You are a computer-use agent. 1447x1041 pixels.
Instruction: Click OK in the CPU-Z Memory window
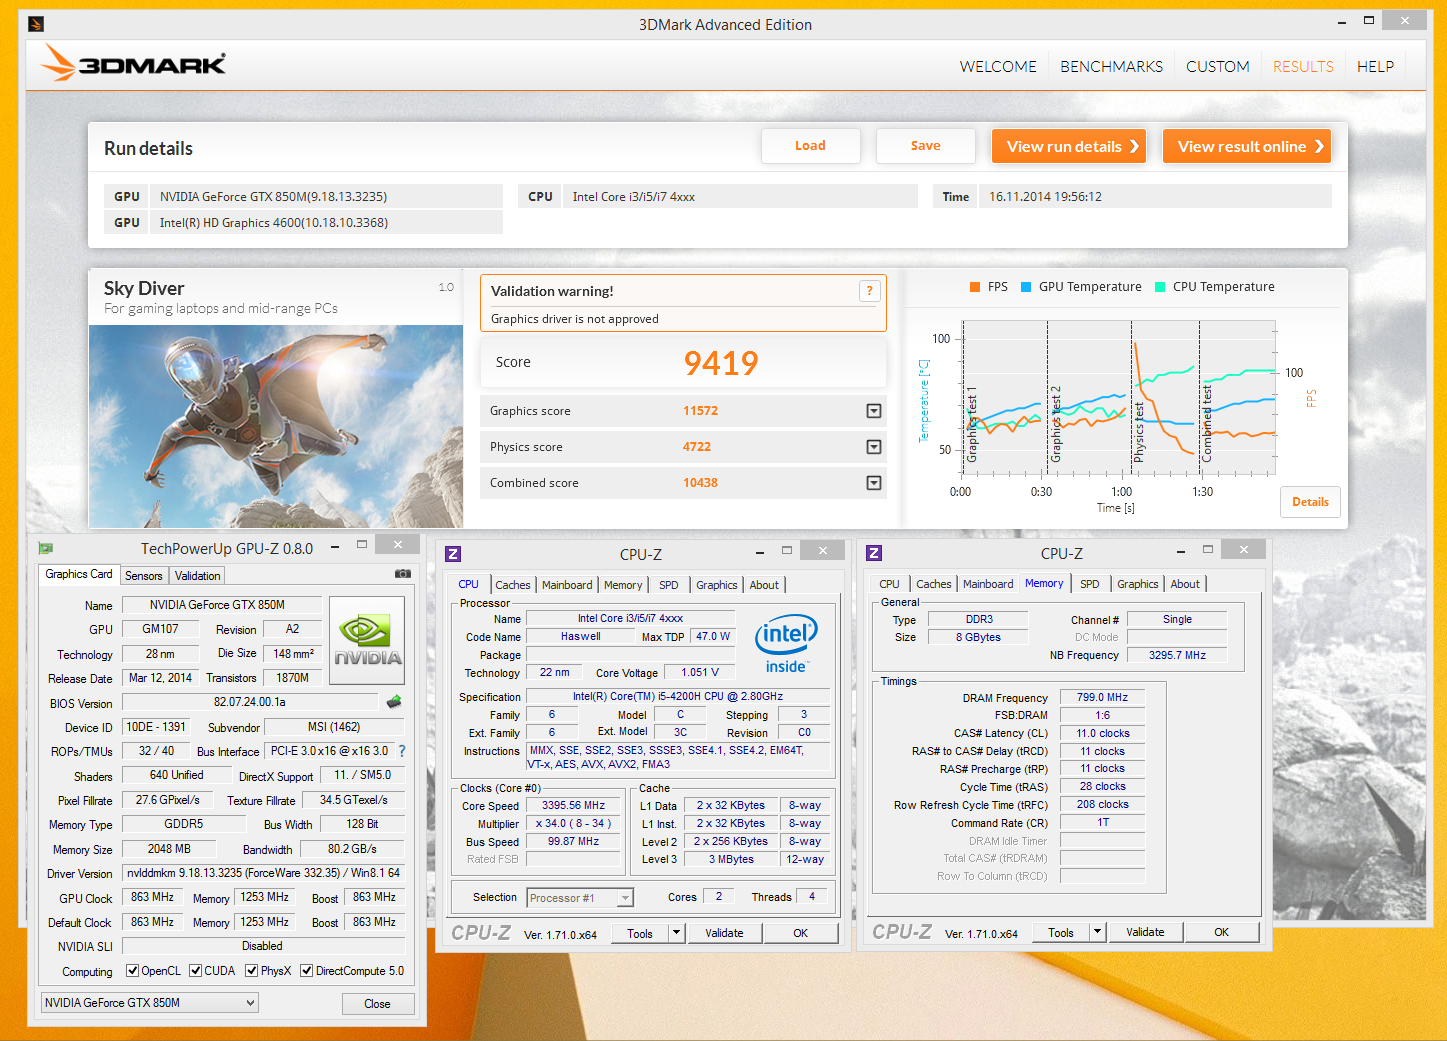pos(1221,932)
